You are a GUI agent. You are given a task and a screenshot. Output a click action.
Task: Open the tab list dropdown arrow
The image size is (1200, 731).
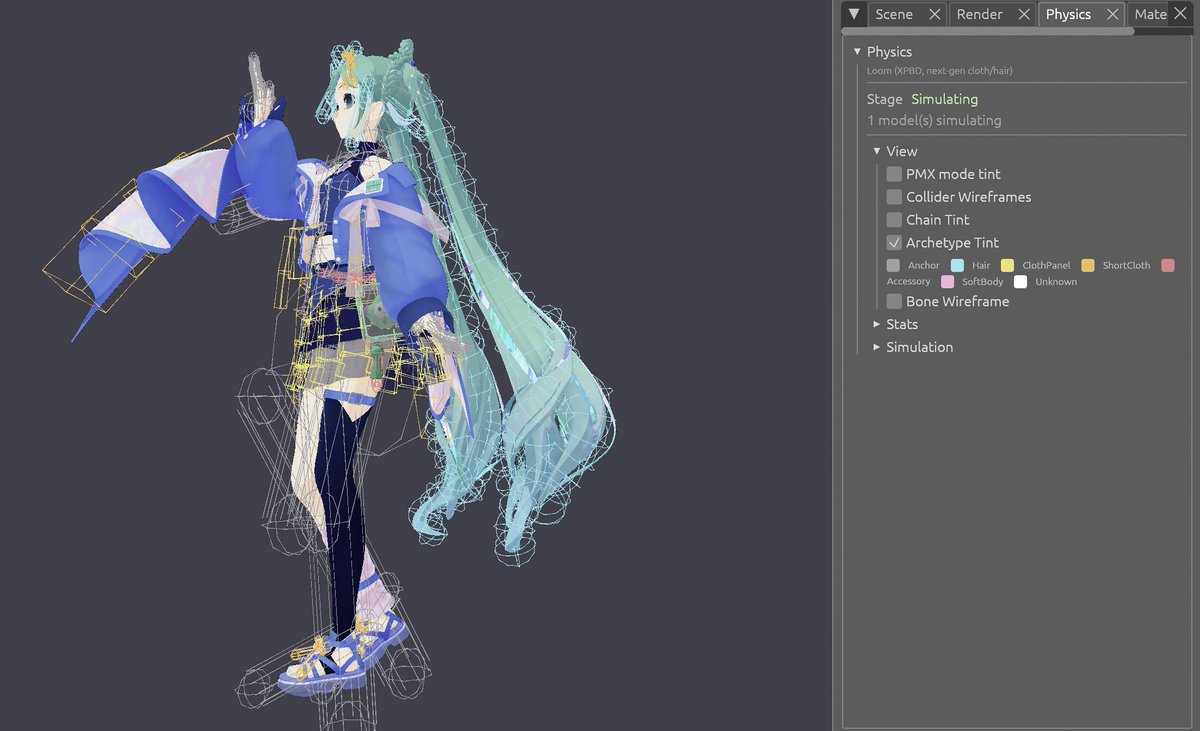coord(853,14)
